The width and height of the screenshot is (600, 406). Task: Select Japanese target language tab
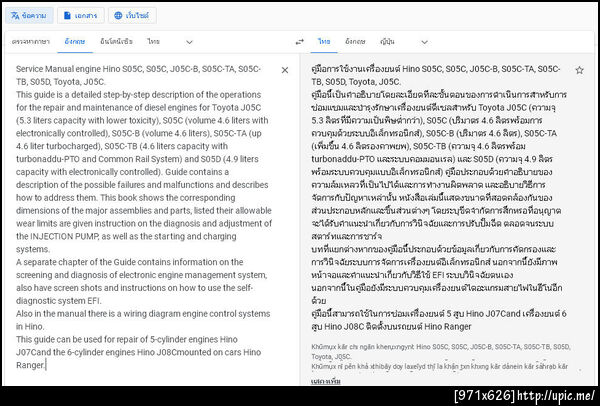[387, 42]
